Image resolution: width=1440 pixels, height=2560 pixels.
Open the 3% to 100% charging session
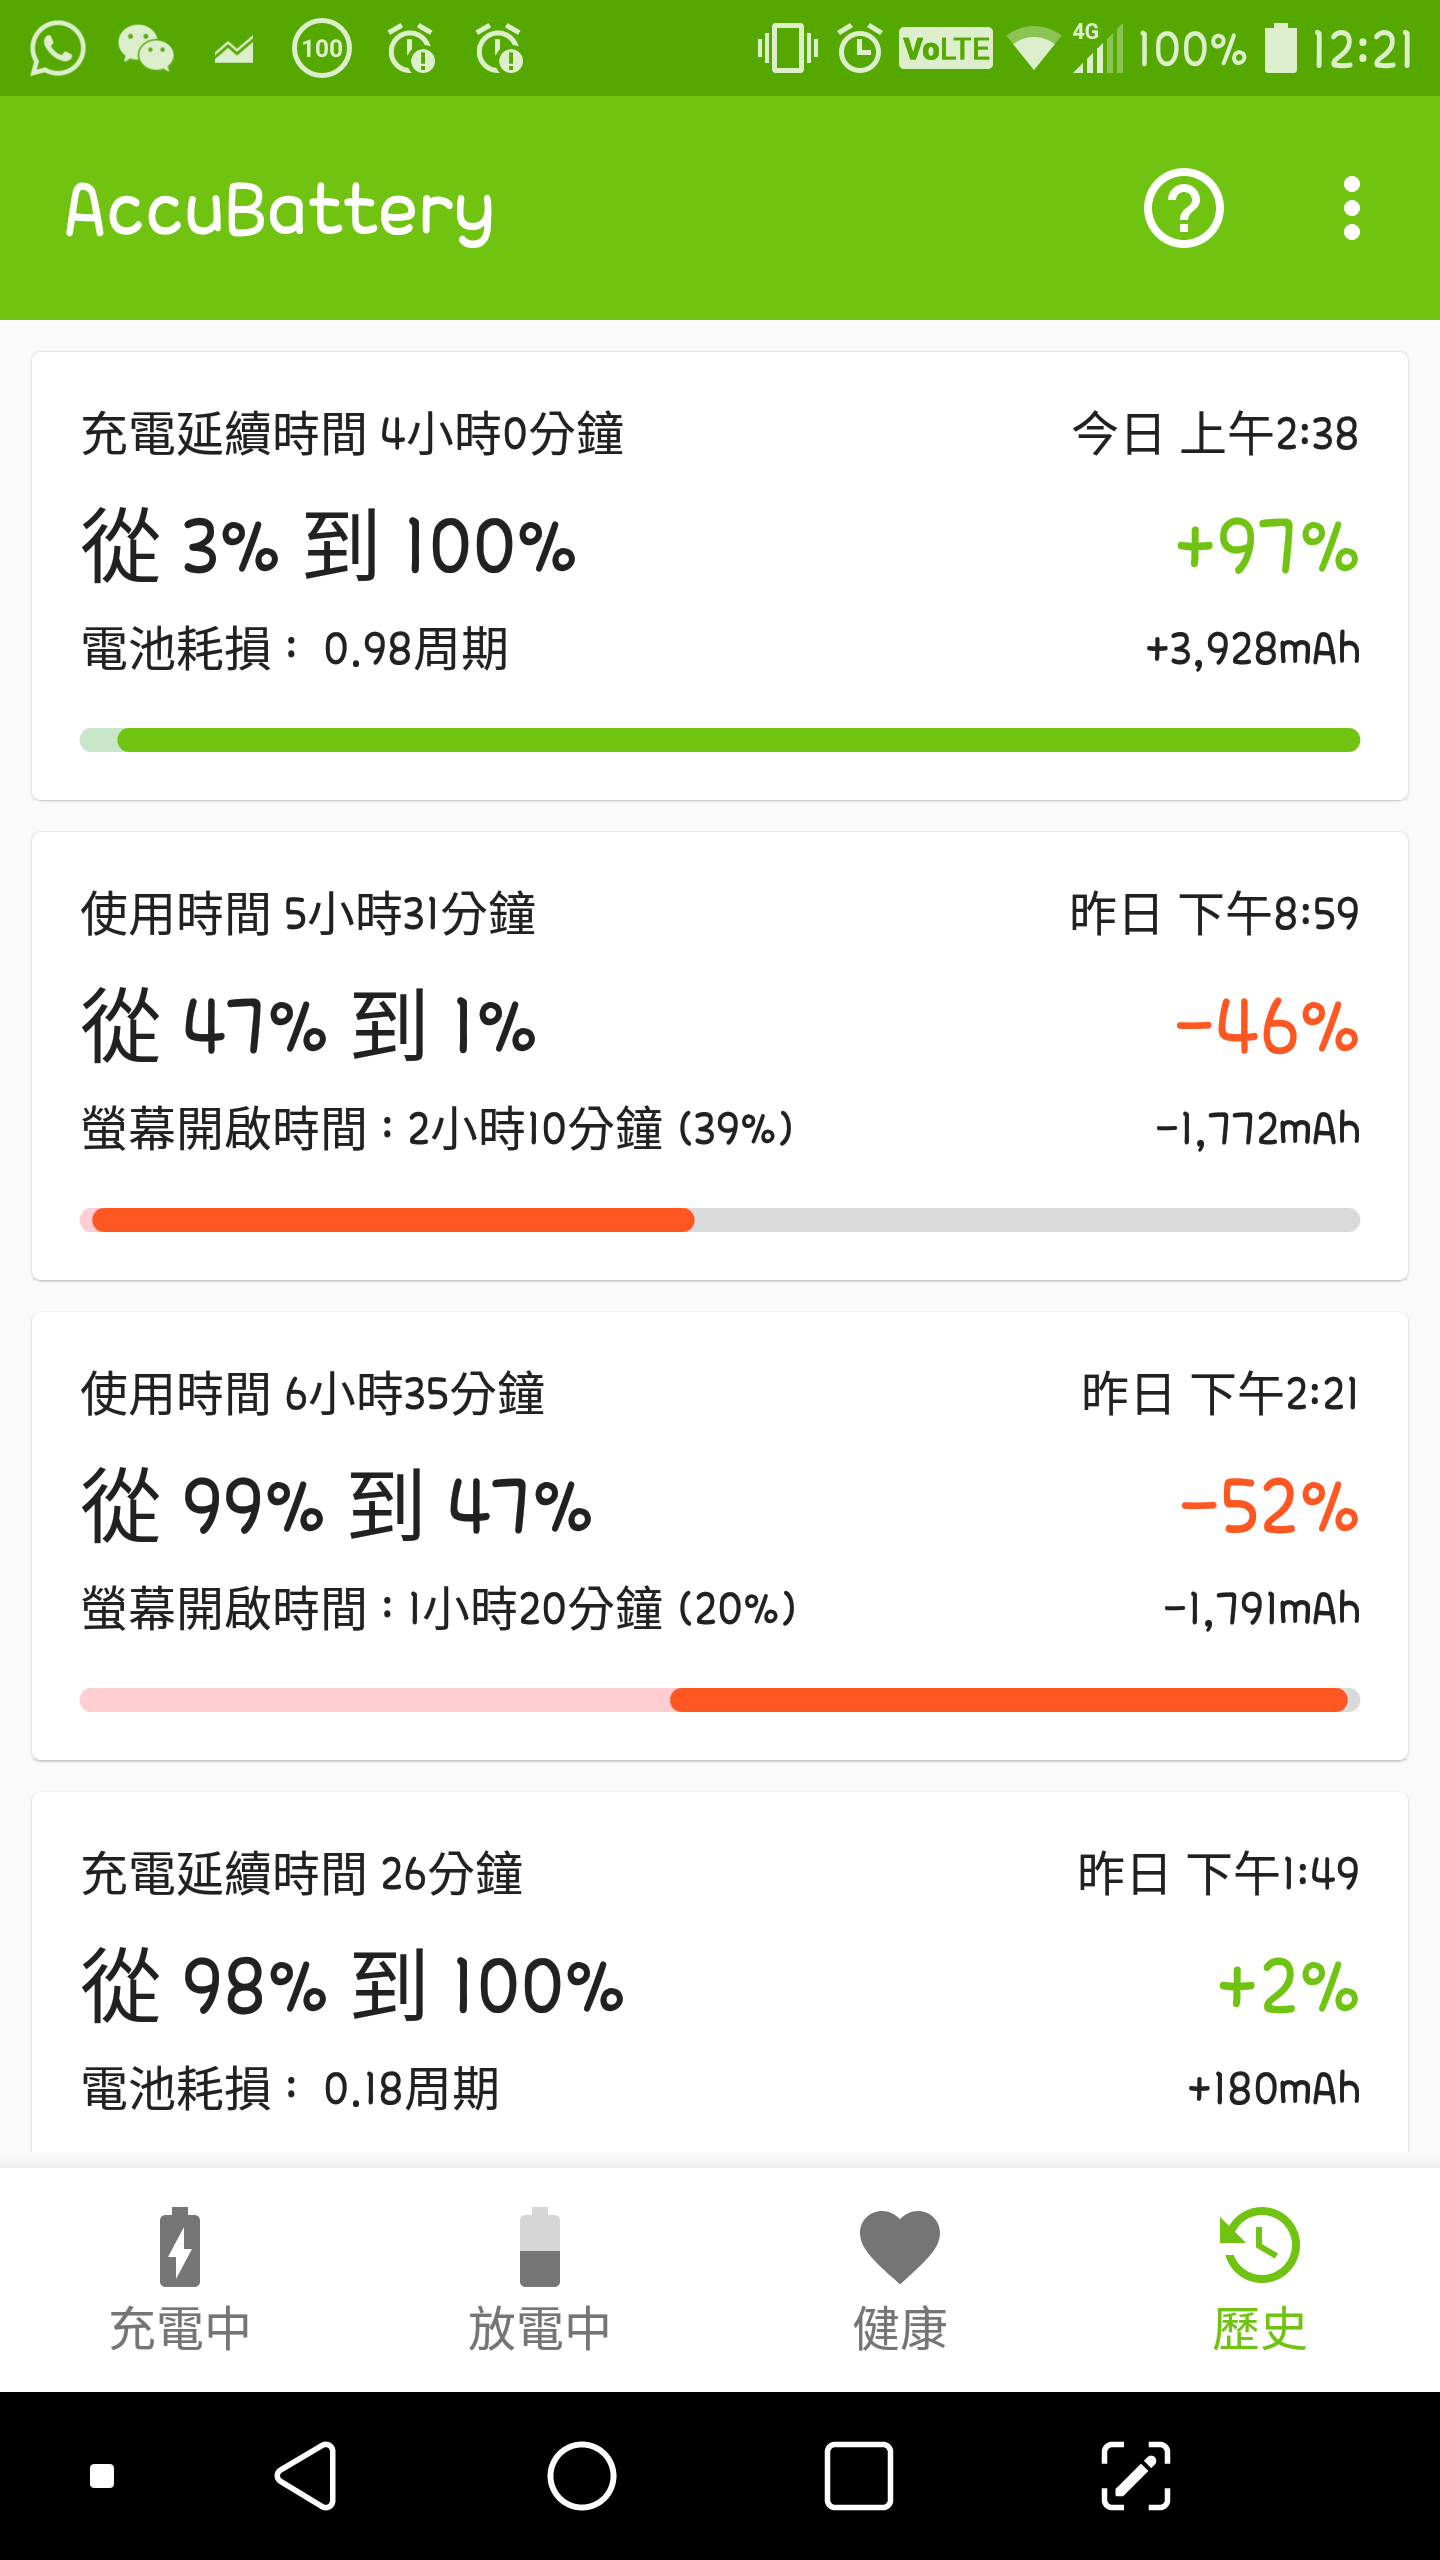[720, 575]
